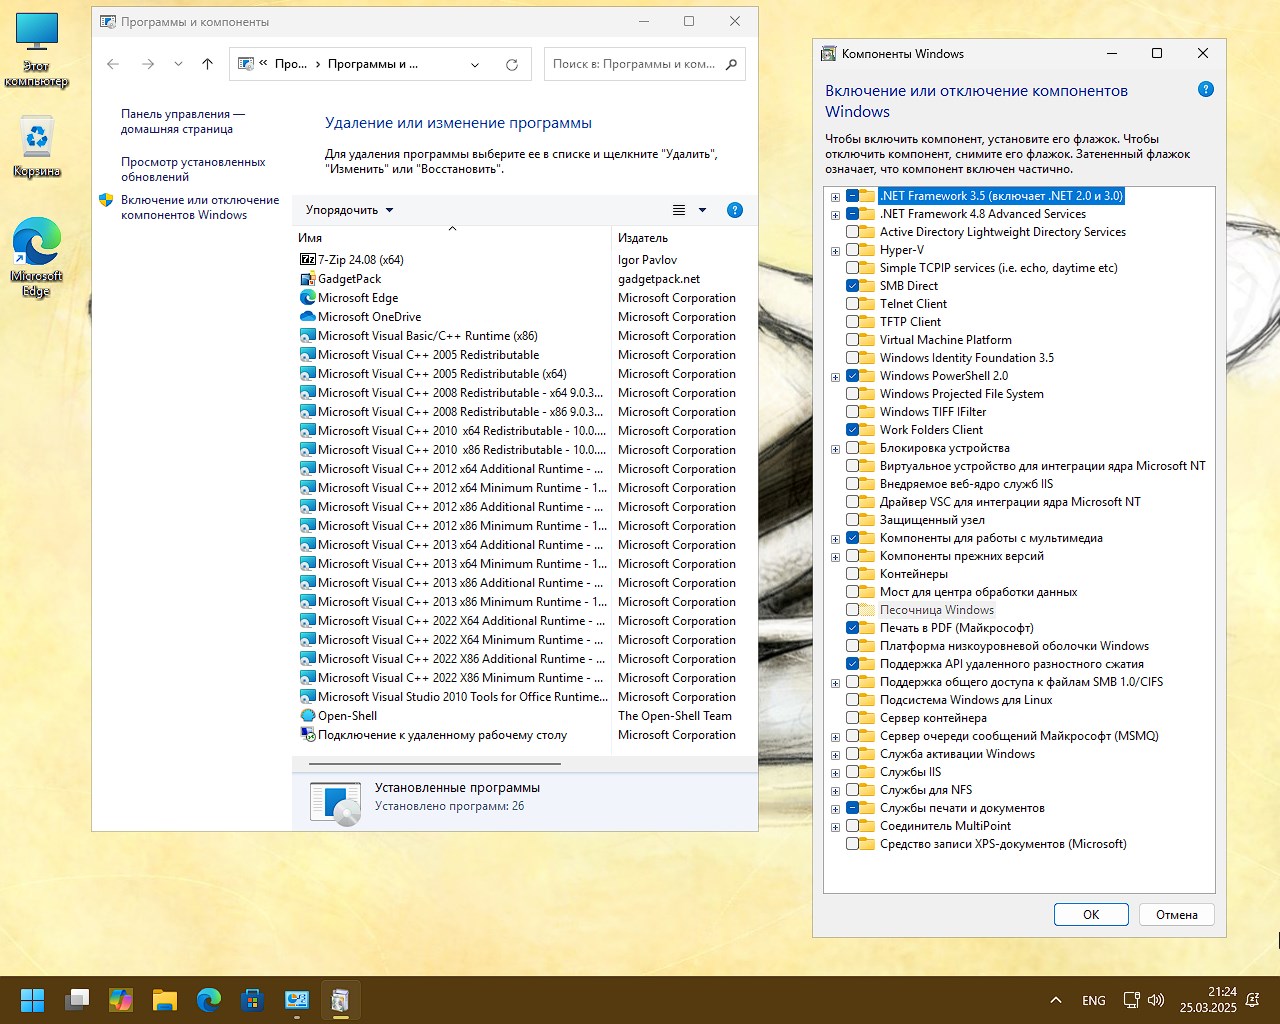Open Microsoft Edge desktop shortcut
1280x1024 pixels.
click(37, 257)
